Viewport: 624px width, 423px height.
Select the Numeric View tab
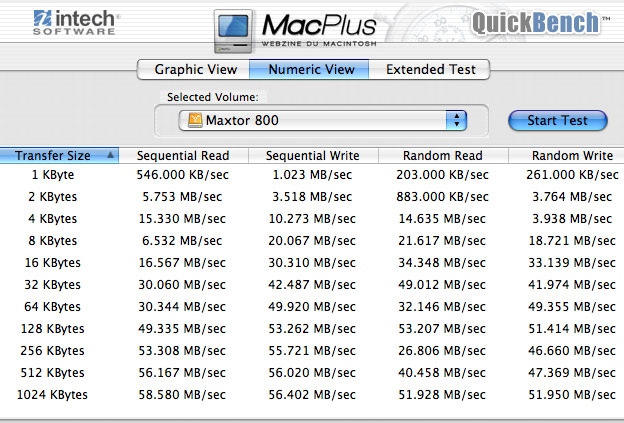point(309,70)
